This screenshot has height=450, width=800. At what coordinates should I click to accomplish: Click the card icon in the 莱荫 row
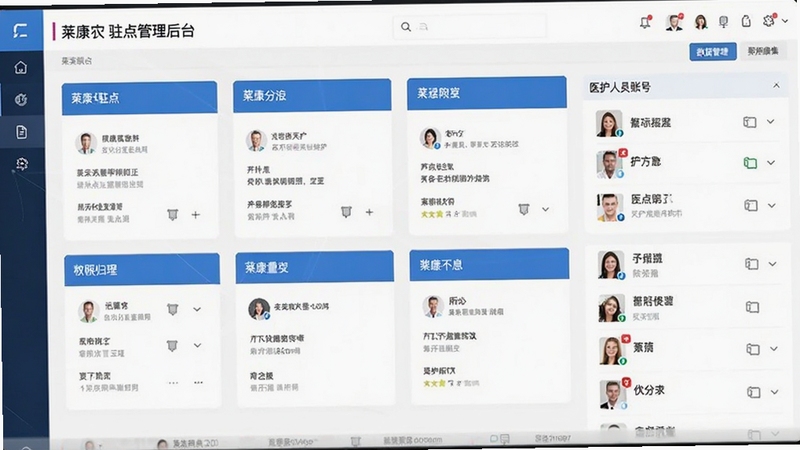point(753,349)
